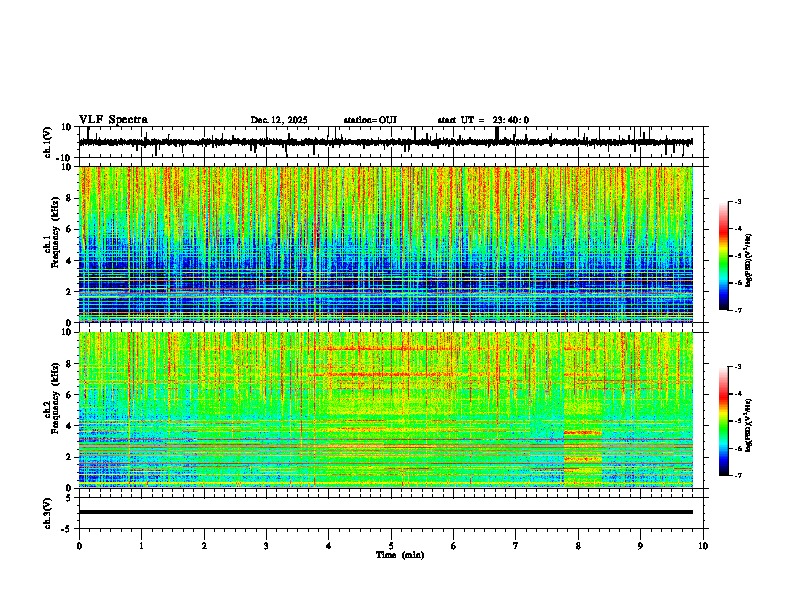This screenshot has height=612, width=792.
Task: Click inside the ch.2 spectrogram panel
Action: 385,410
